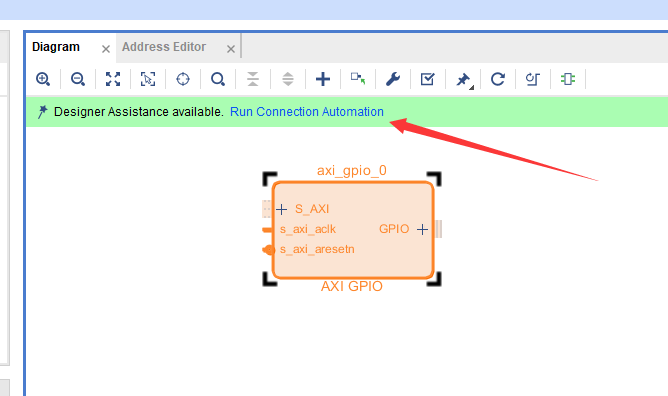Click the Validate Design checkmark icon
This screenshot has width=668, height=396.
coord(428,79)
